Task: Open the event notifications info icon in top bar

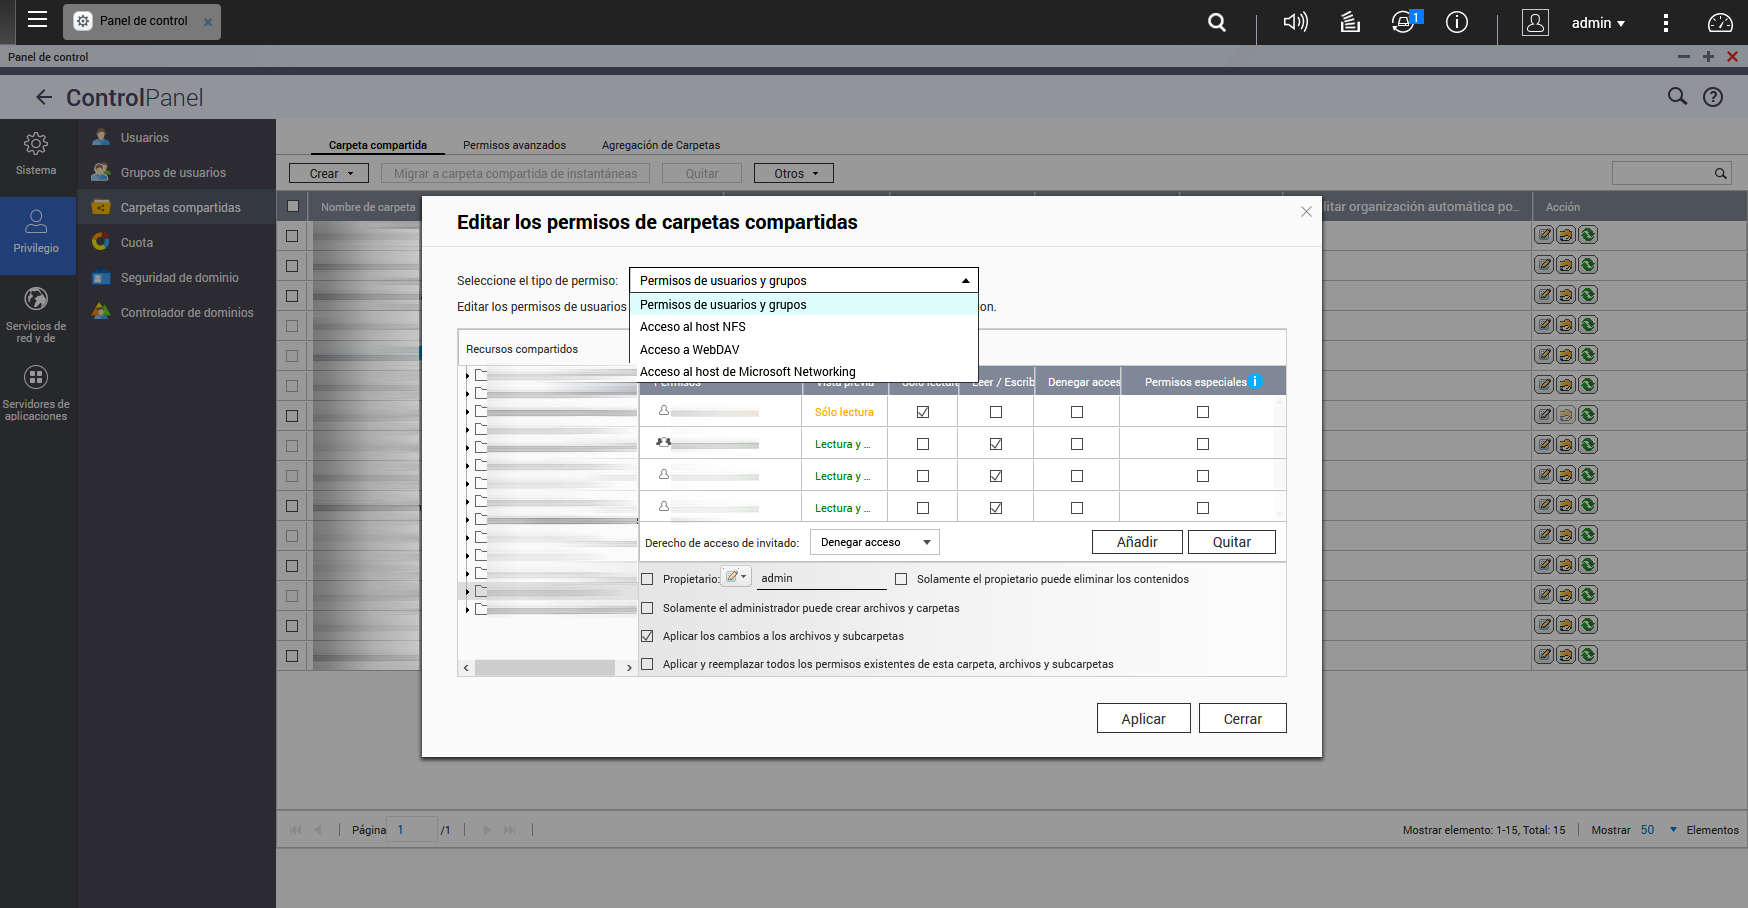Action: [x=1457, y=22]
